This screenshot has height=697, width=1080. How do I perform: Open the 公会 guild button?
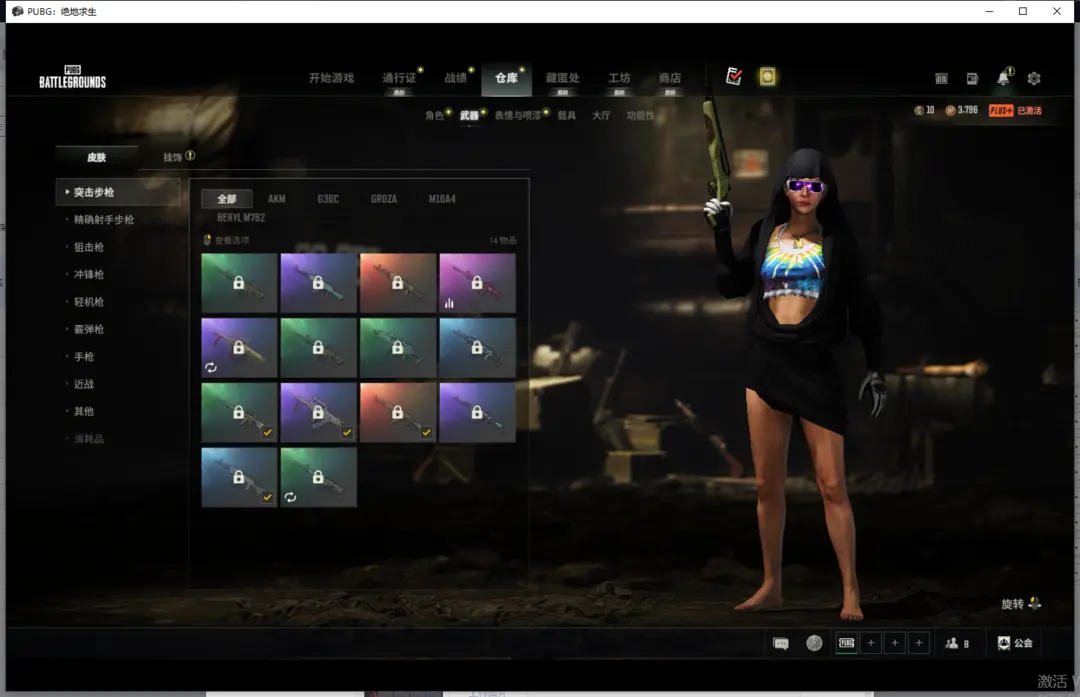pos(1015,643)
